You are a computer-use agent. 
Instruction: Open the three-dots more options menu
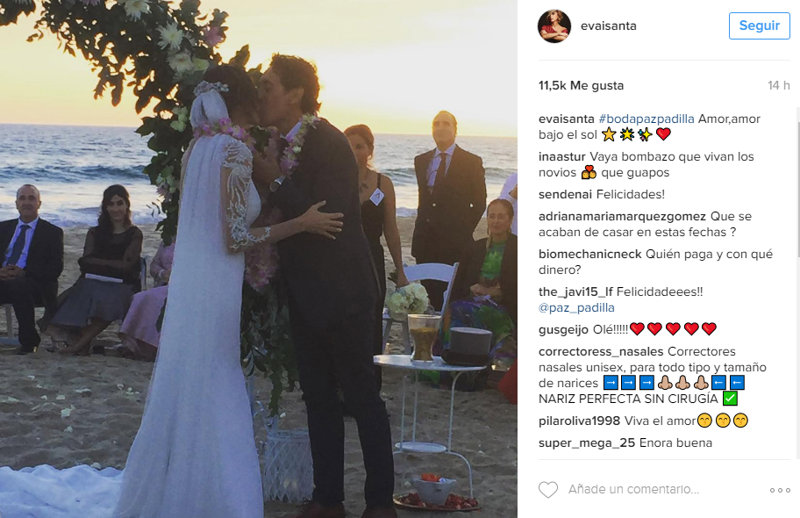[x=780, y=490]
